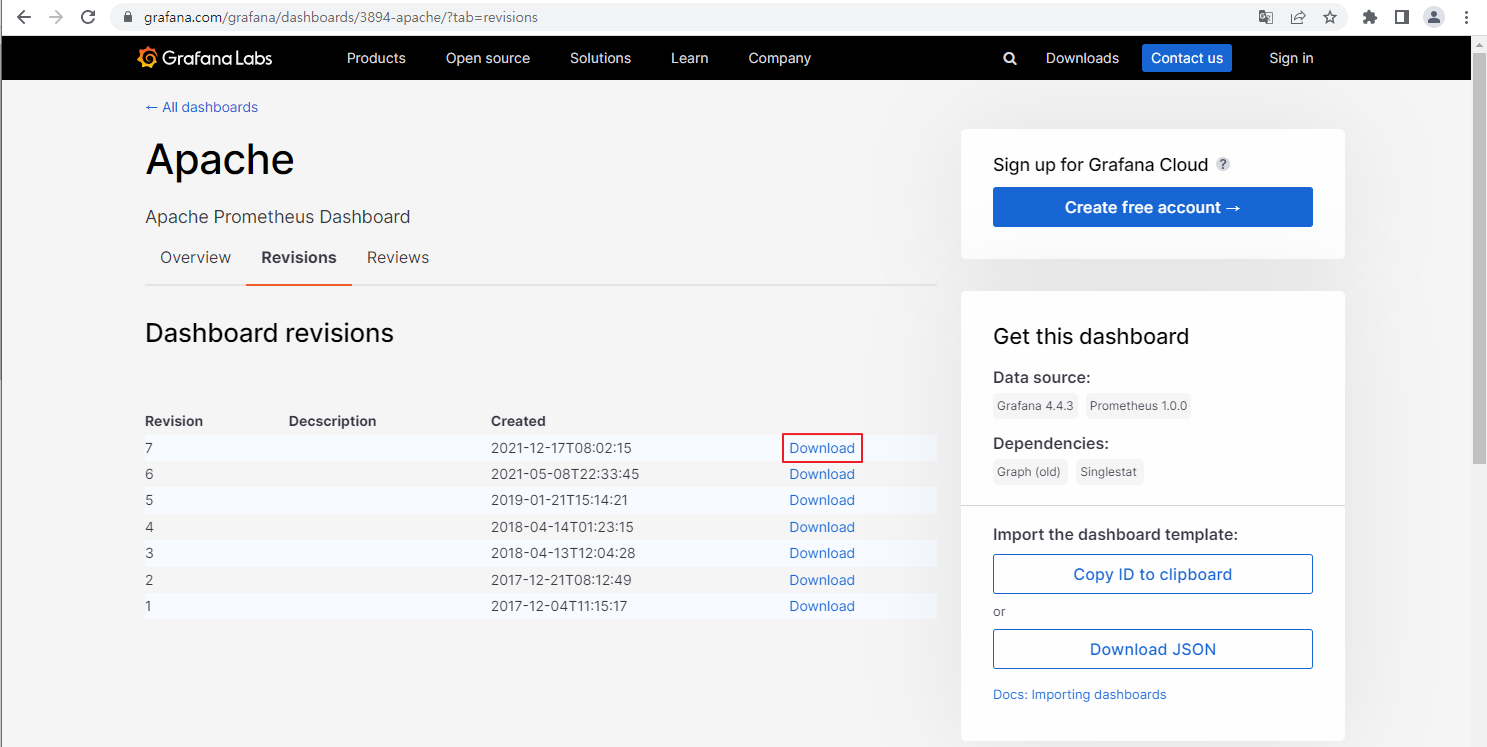Click the Decscription column header
The image size is (1487, 747).
(332, 421)
